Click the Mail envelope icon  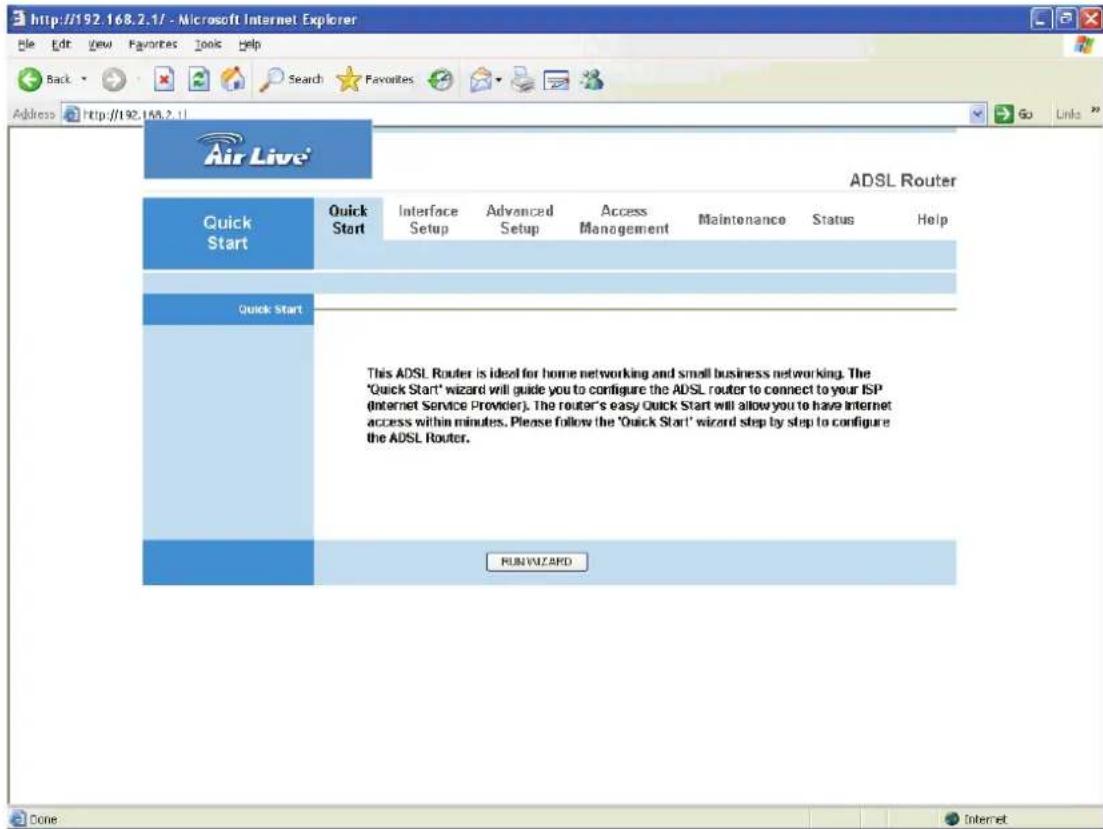(480, 80)
